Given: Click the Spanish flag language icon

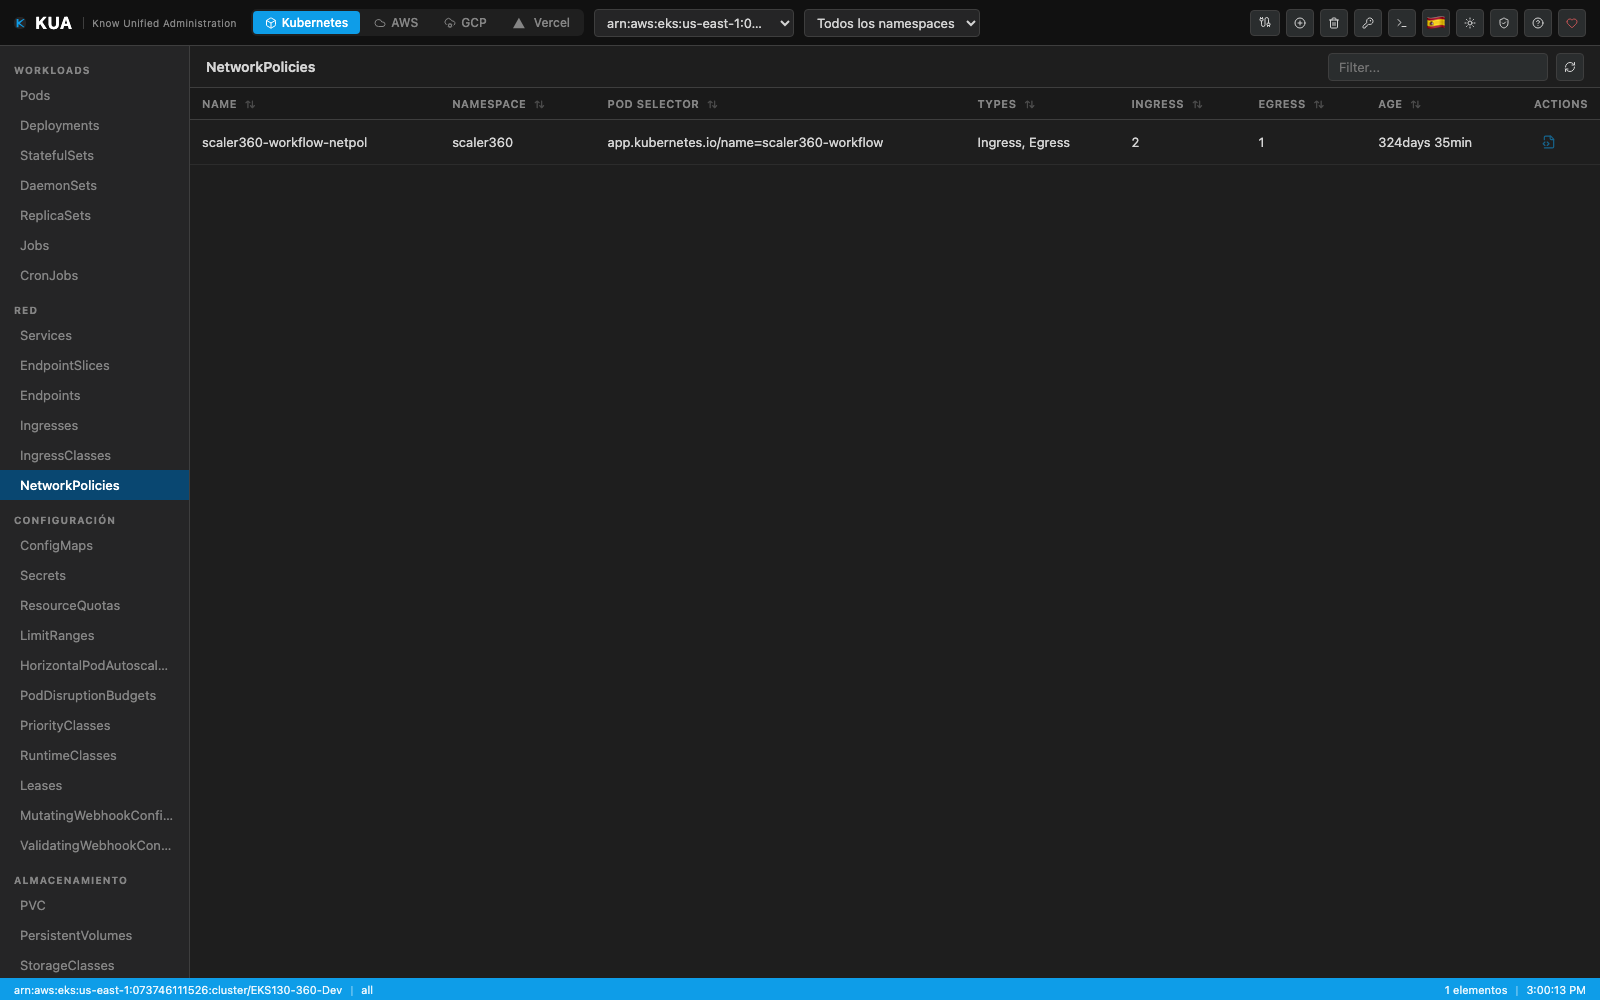Looking at the screenshot, I should click(x=1435, y=23).
